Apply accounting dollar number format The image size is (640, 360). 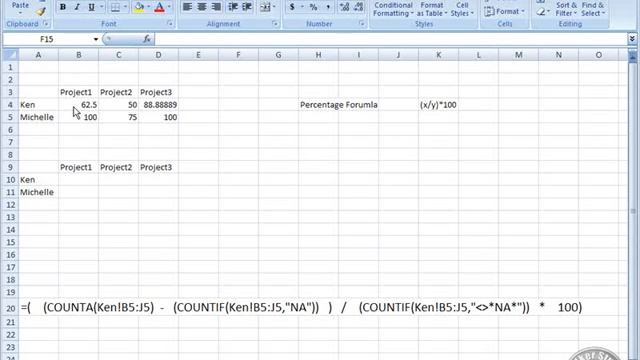[292, 7]
